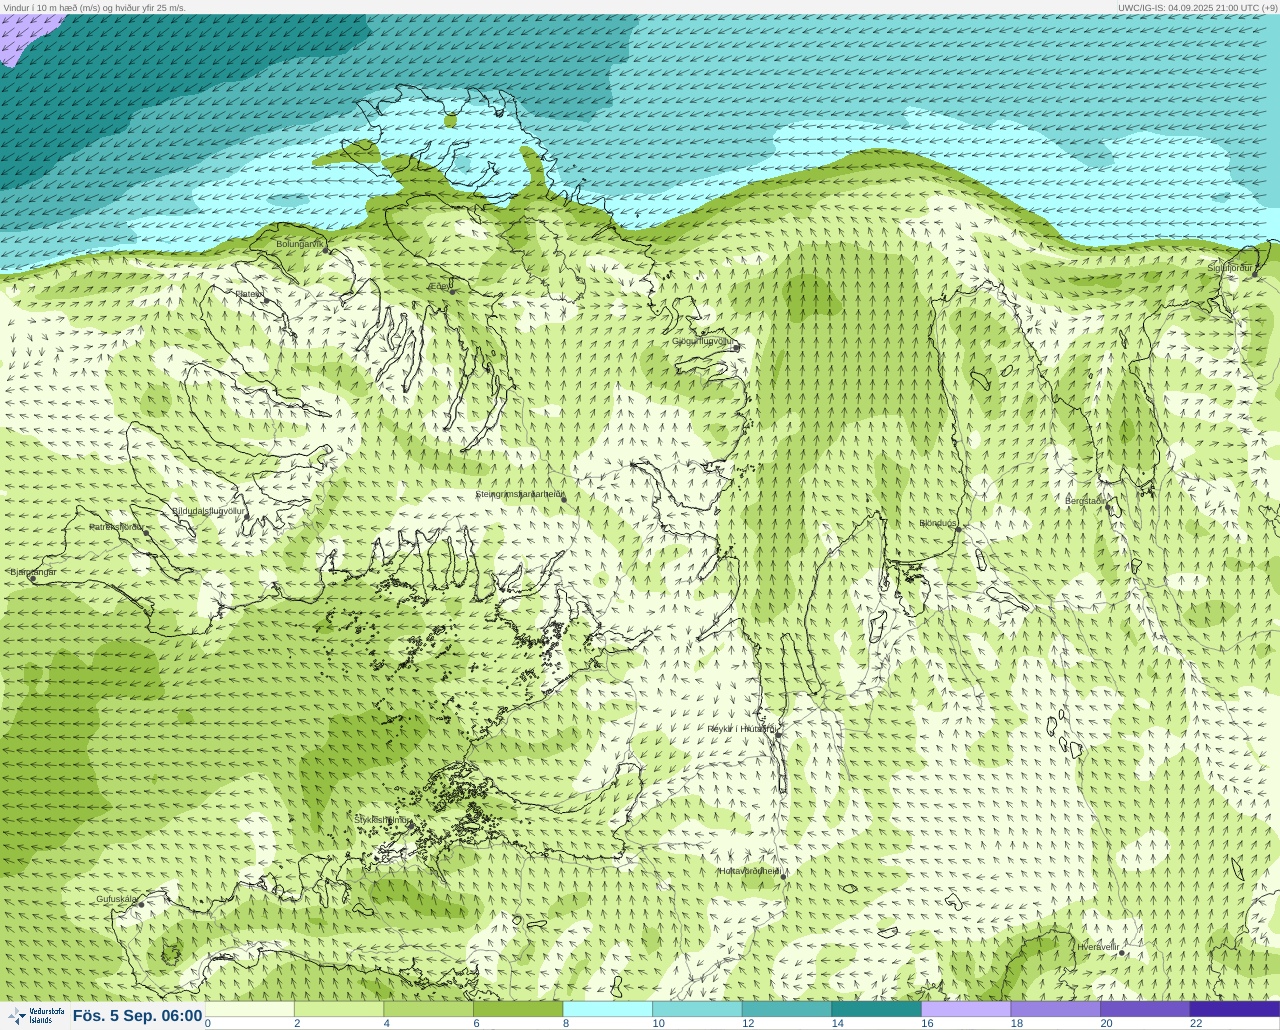
Task: Click the Holtavörðuheiði station label
Action: (x=750, y=871)
